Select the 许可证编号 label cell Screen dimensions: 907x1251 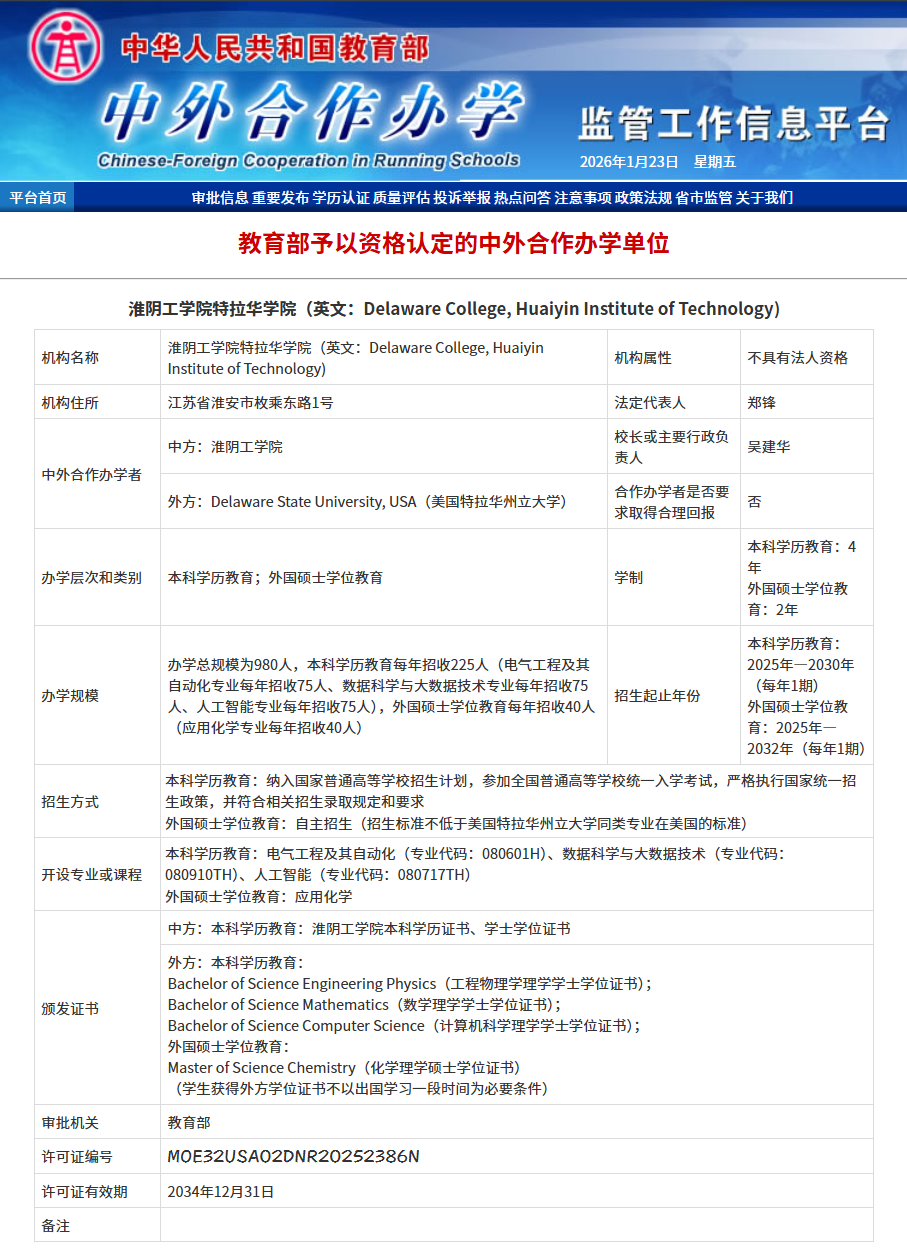coord(97,1156)
